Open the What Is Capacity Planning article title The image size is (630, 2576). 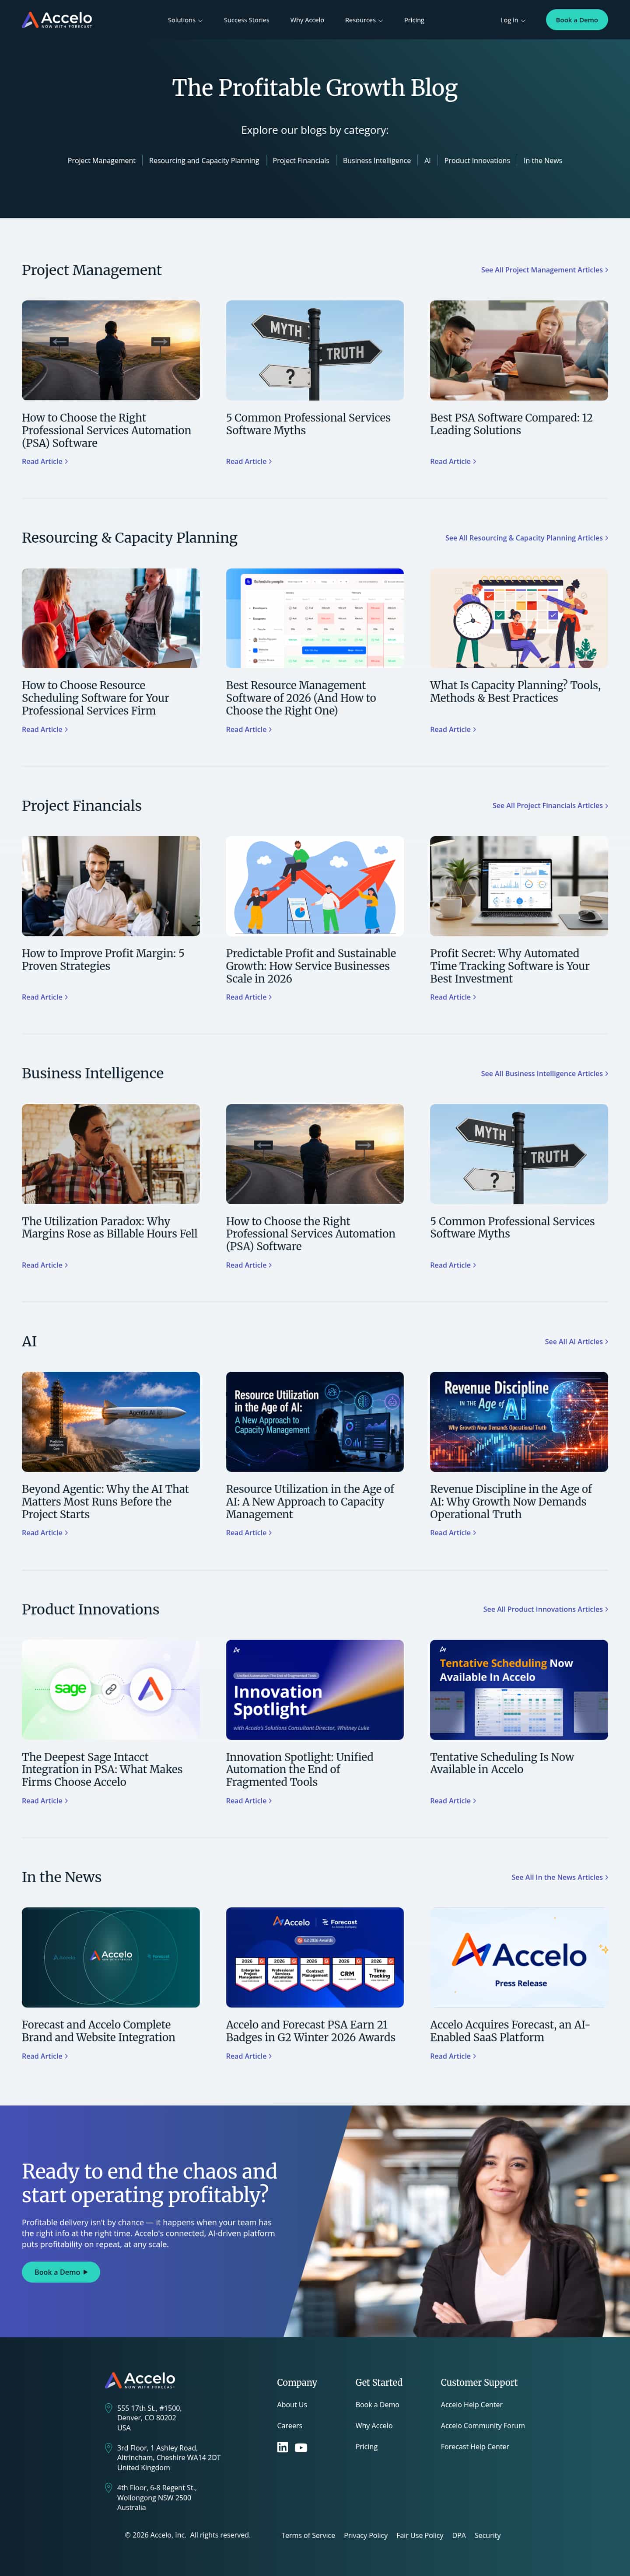(x=515, y=692)
